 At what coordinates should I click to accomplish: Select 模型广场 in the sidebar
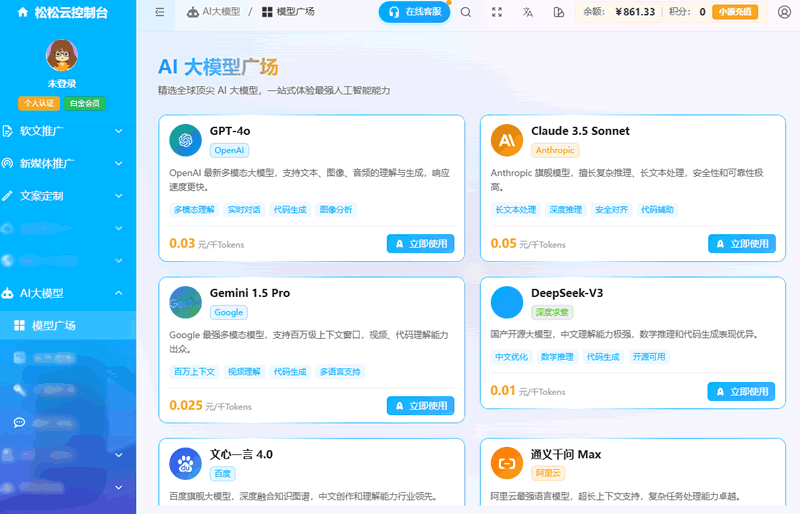68,326
